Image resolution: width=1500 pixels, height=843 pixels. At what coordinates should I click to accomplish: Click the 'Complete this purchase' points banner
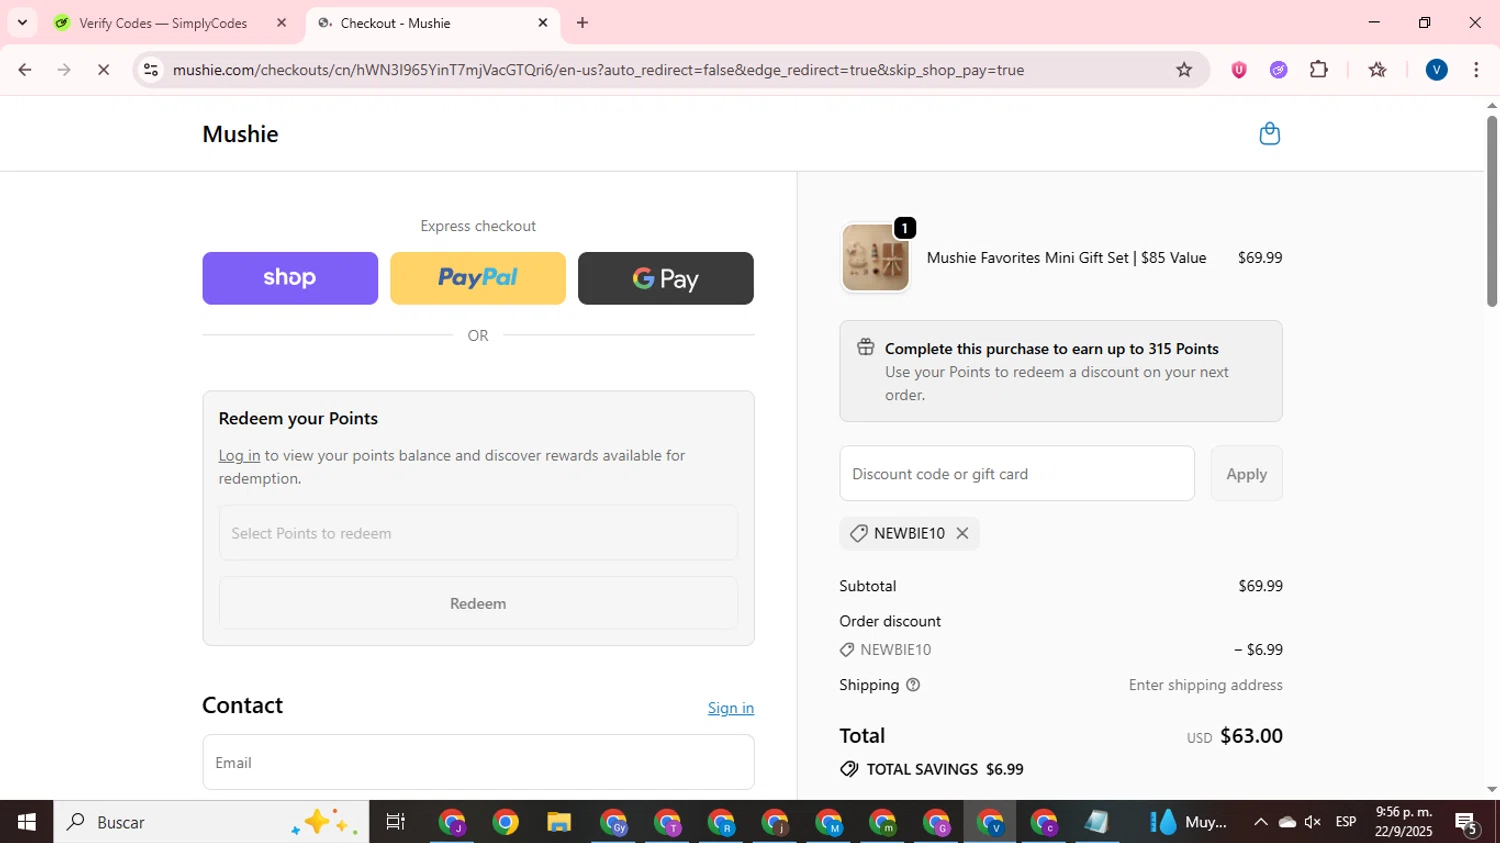pos(1061,371)
